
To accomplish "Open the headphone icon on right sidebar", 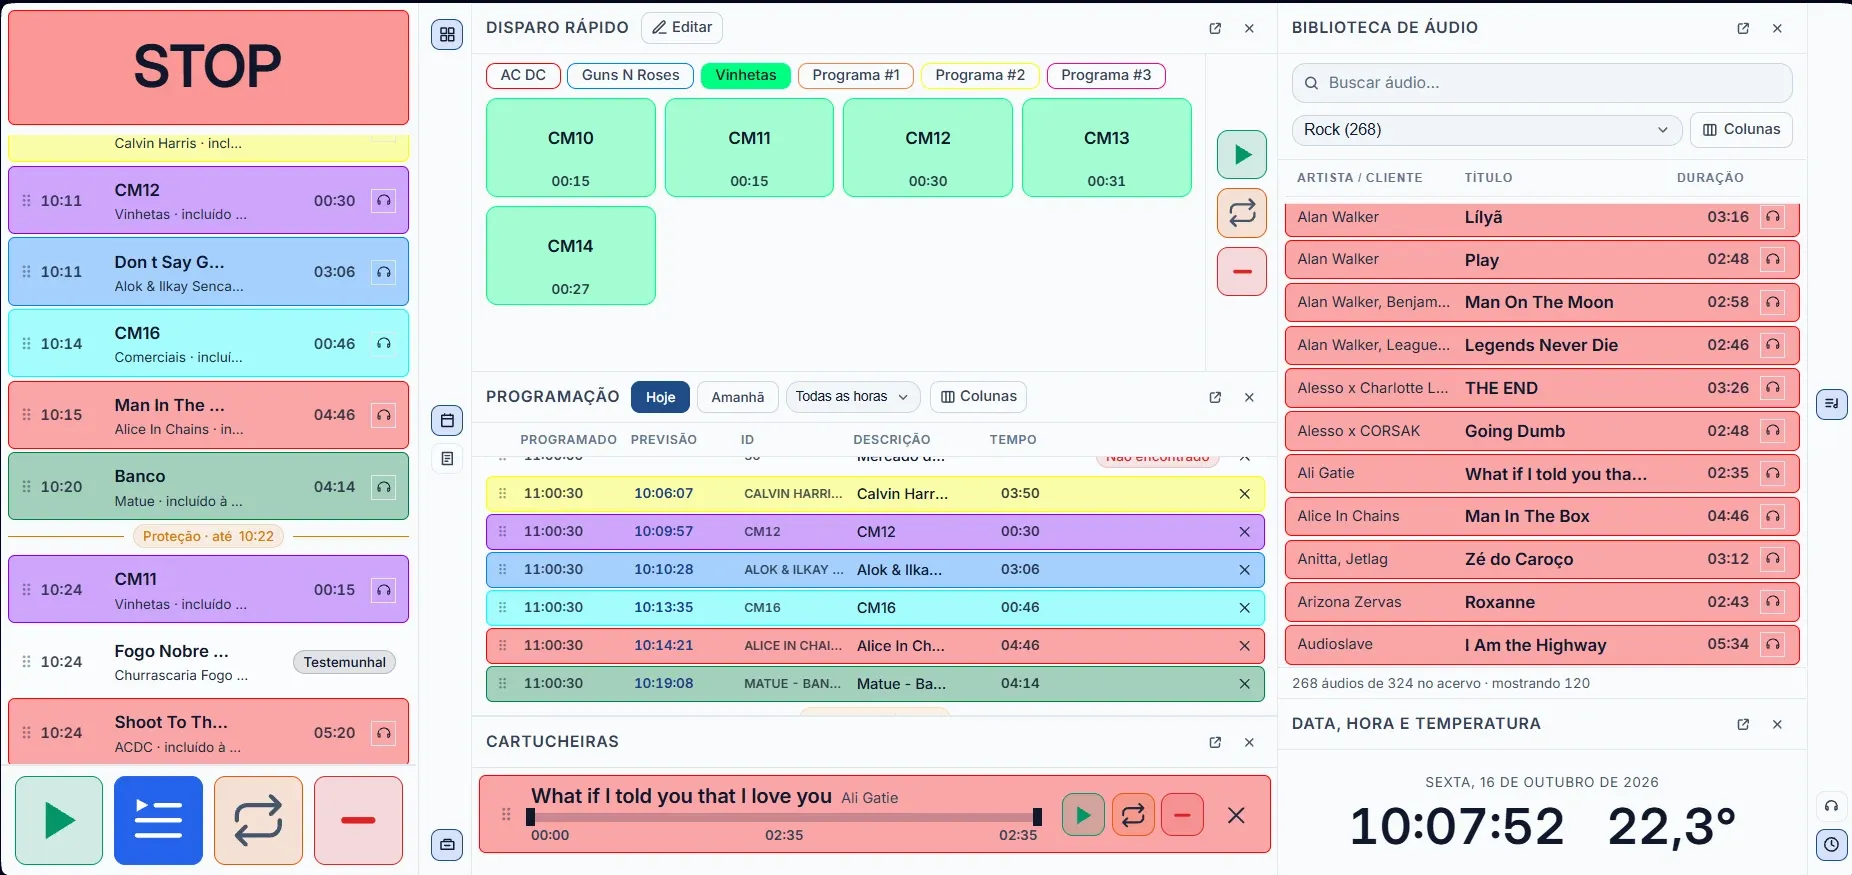I will point(1831,806).
